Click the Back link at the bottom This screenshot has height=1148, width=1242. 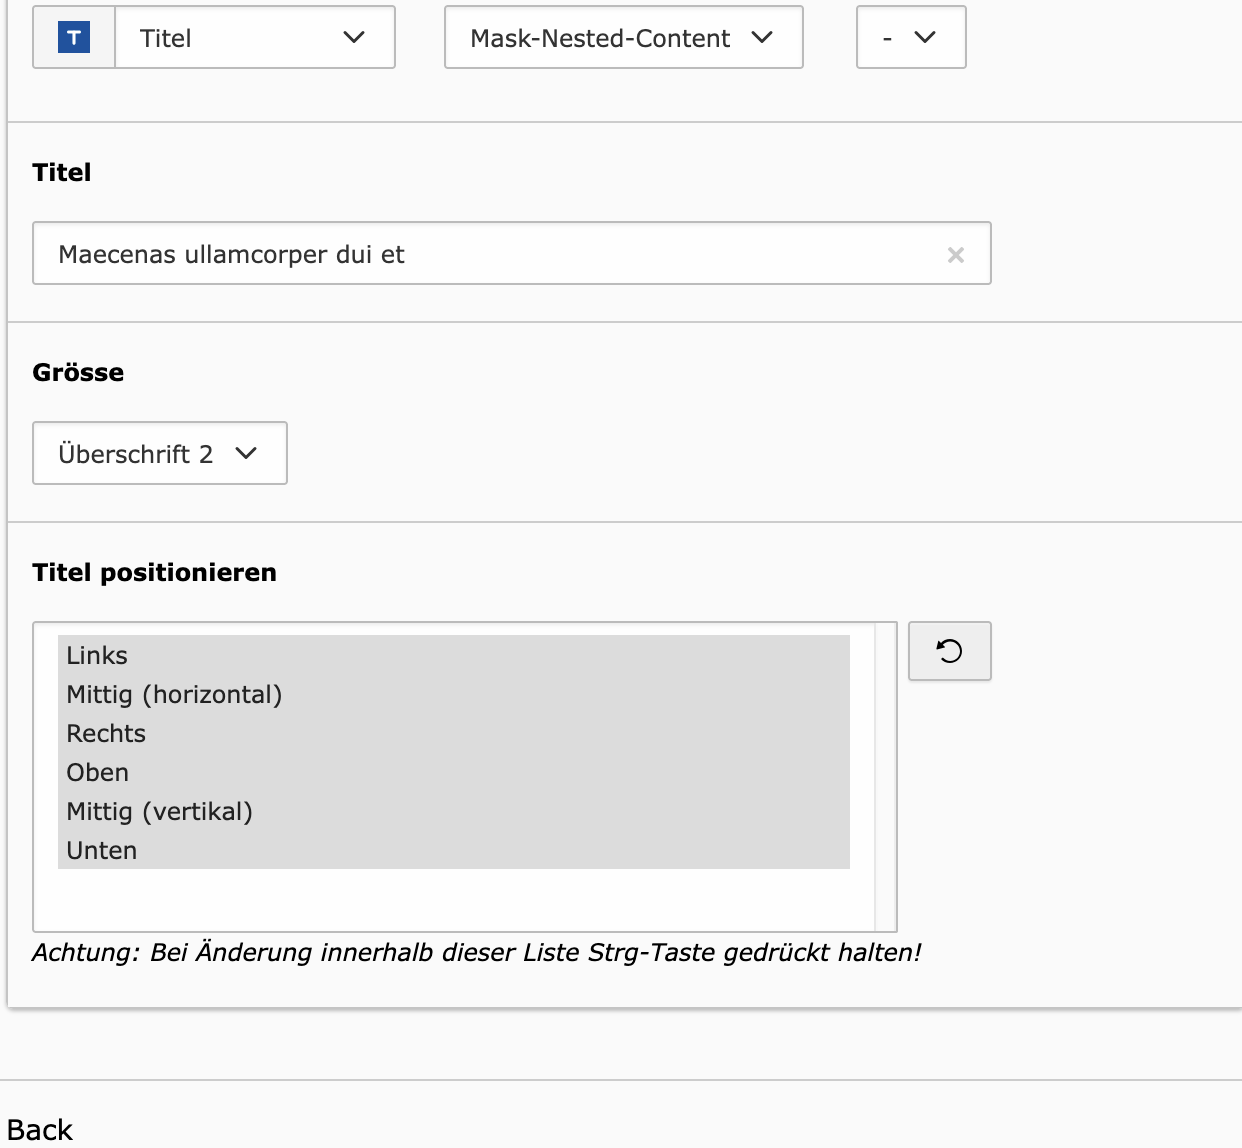40,1130
